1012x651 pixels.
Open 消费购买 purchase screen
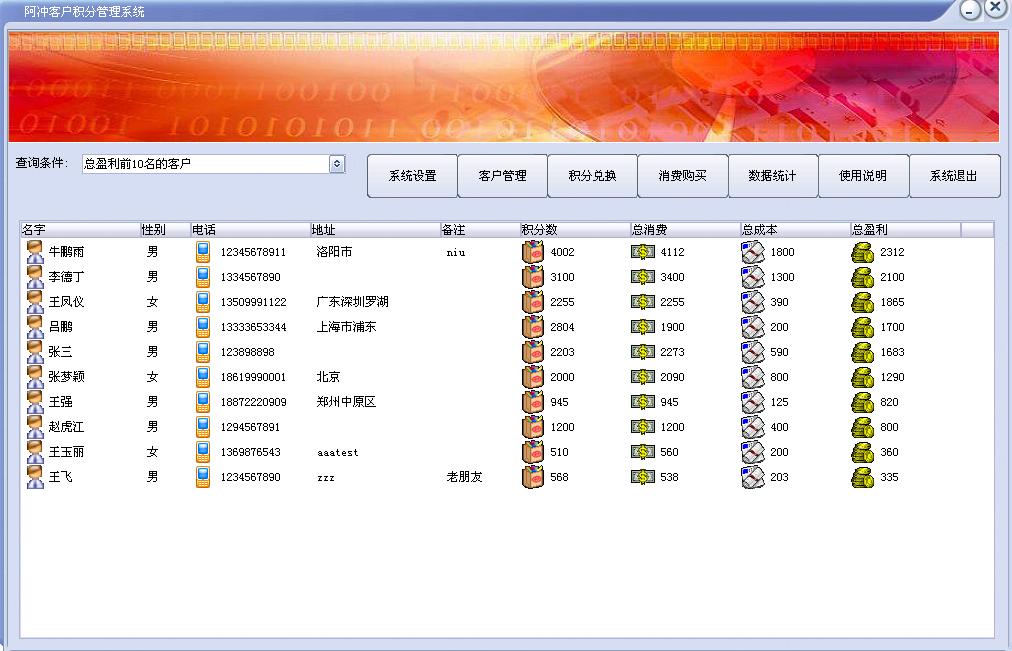[682, 176]
